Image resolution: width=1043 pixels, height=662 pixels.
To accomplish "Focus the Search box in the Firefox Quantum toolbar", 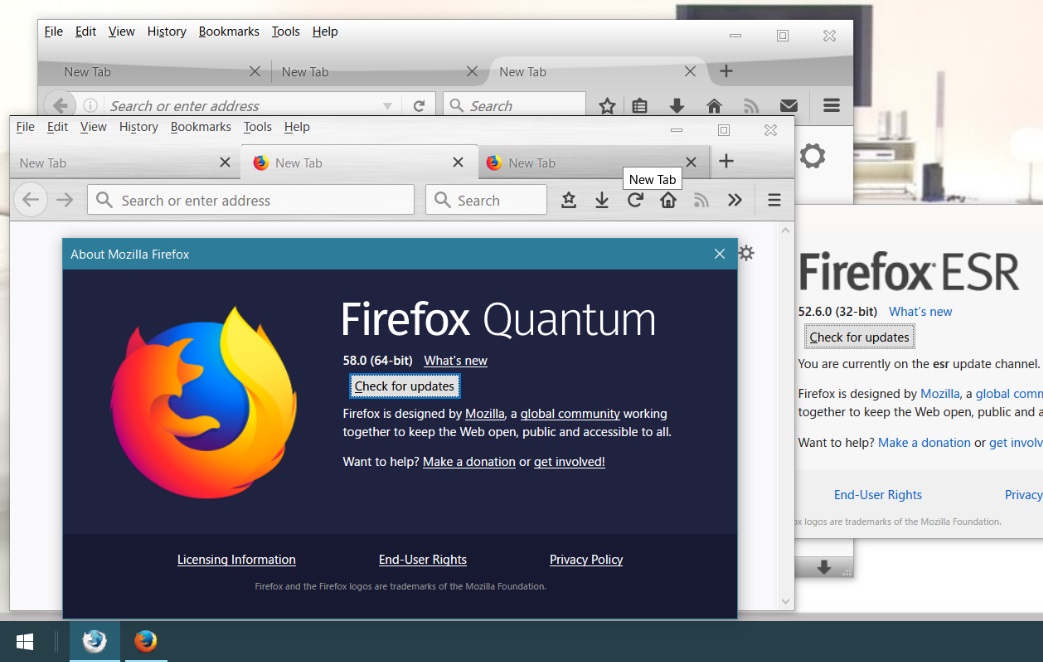I will [486, 200].
